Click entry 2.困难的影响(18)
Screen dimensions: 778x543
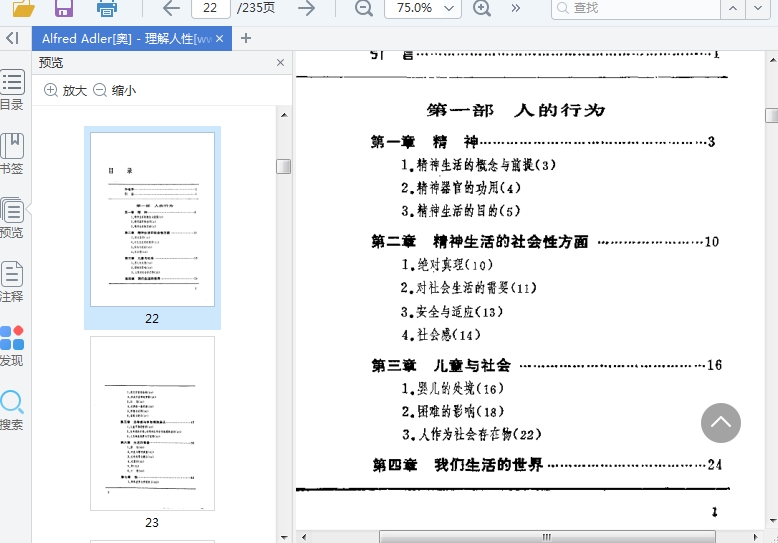[453, 411]
